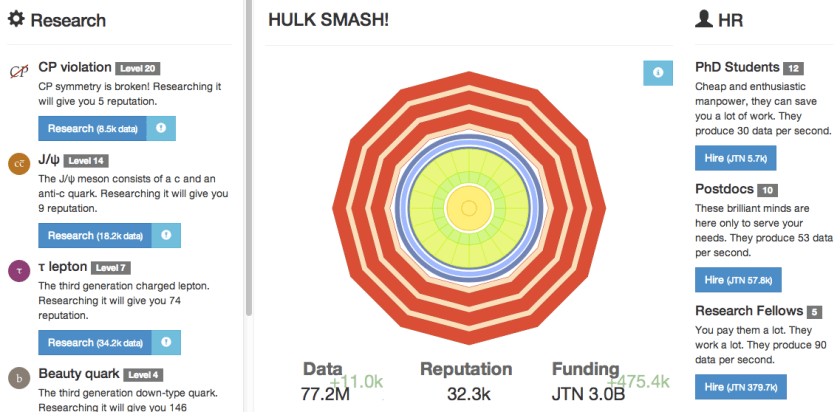
Task: Research CP violation for 8.5k data
Action: (92, 128)
